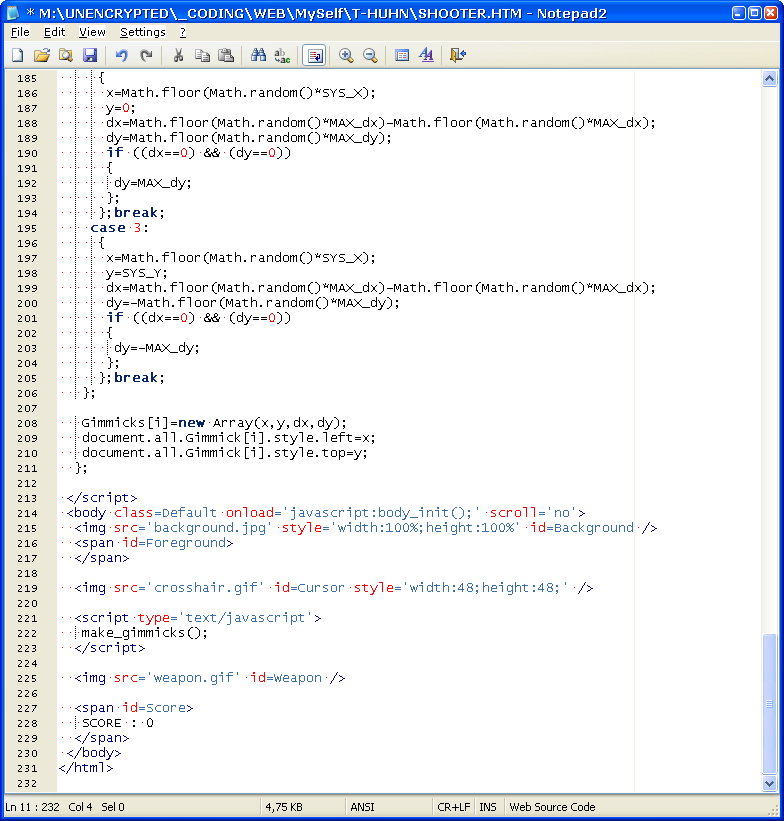Click the 'make_gimmicks();' line
784x821 pixels.
coord(144,633)
